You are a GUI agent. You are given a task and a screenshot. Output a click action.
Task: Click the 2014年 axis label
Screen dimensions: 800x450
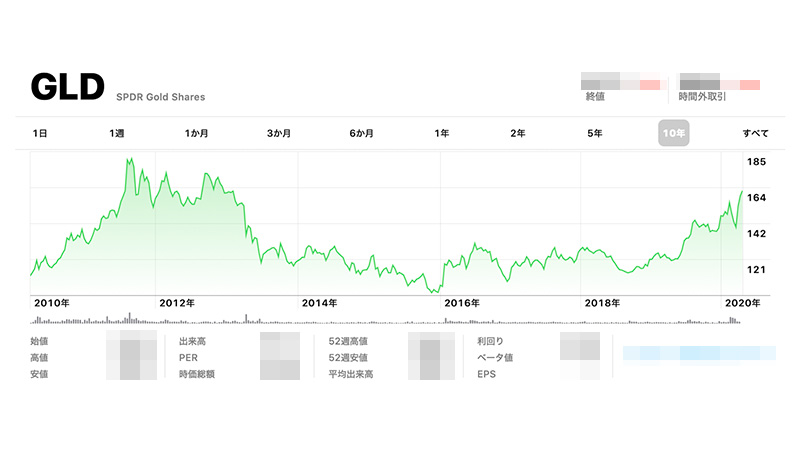(x=319, y=303)
